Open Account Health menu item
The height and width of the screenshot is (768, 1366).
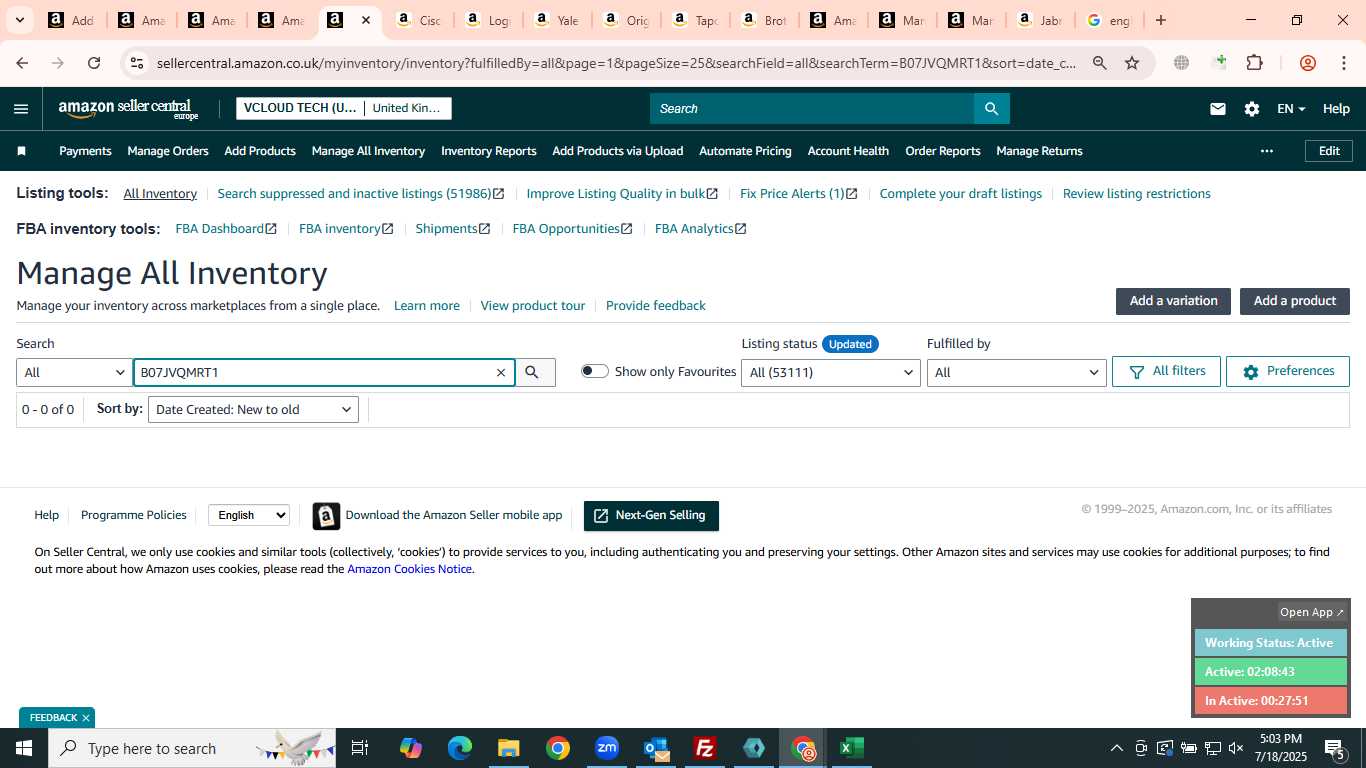coord(848,151)
